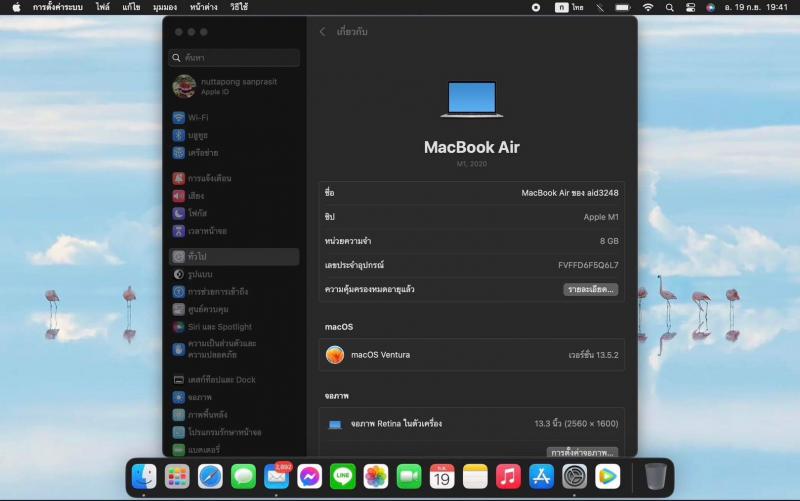800x501 pixels.
Task: Open Mail app with unread badge
Action: (277, 477)
